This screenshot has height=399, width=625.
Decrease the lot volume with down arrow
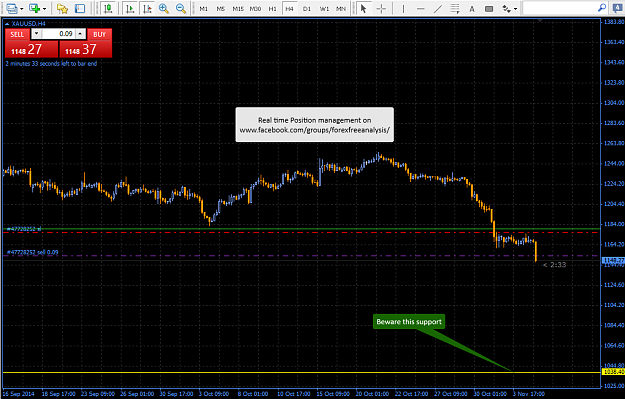36,34
